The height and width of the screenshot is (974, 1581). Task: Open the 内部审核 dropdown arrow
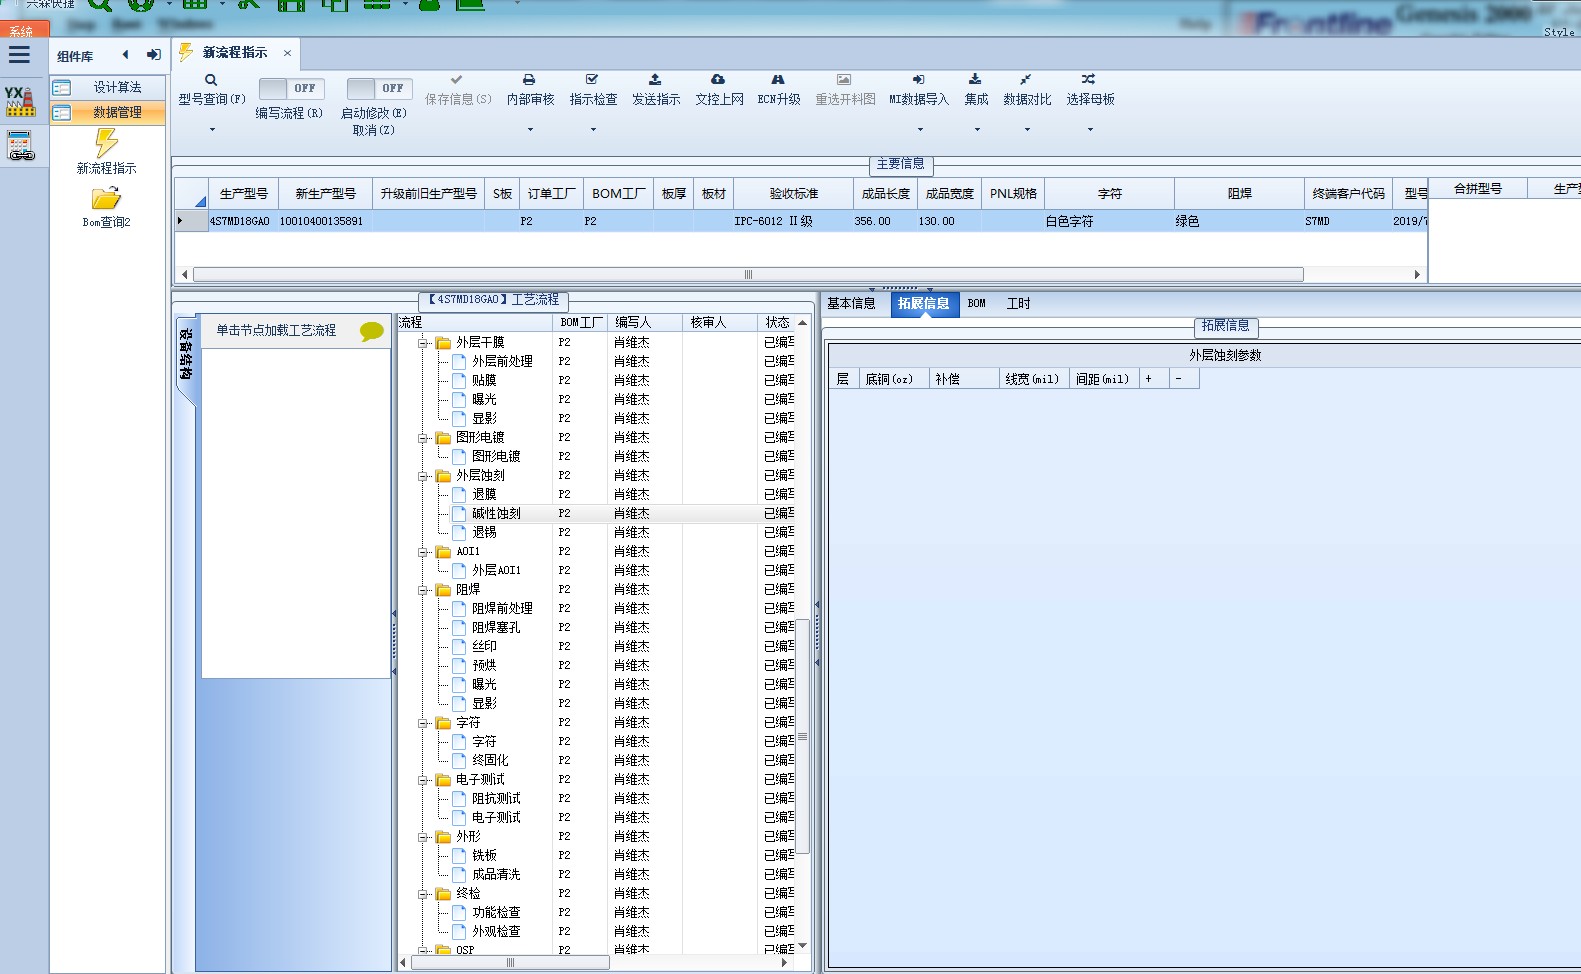[530, 130]
